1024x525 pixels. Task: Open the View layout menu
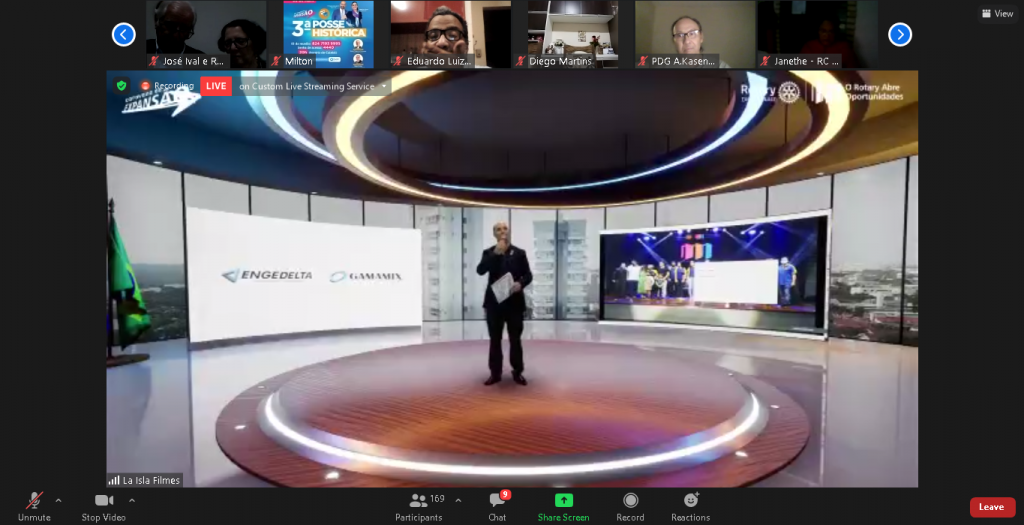click(998, 14)
